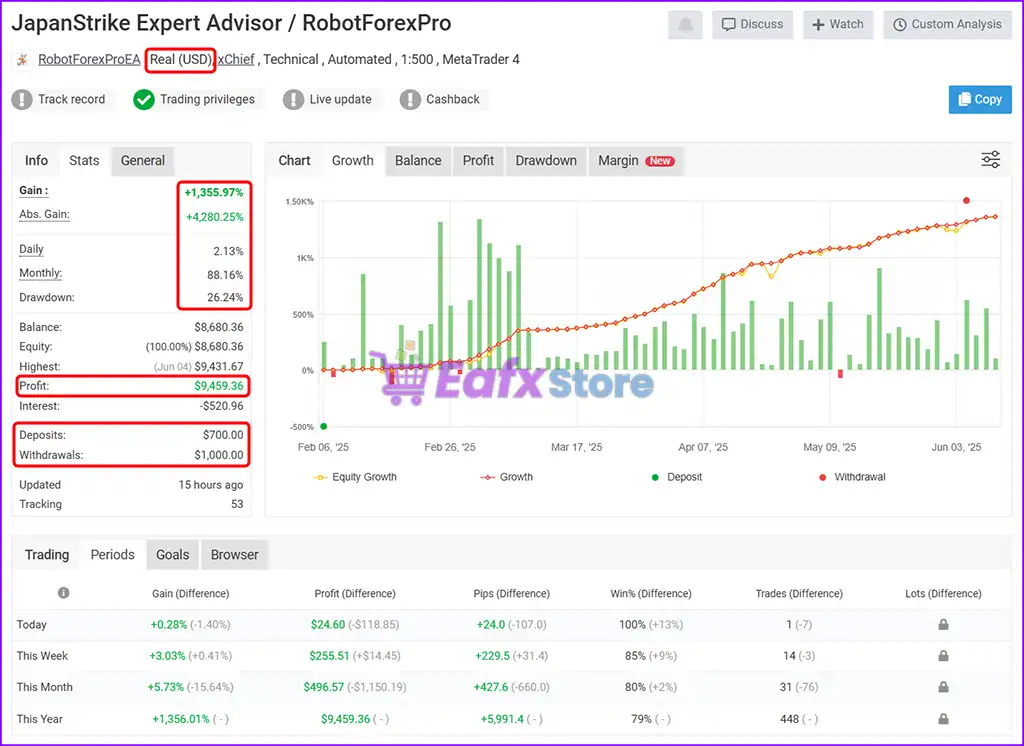Screen dimensions: 1024x746
Task: Click the Drawdown value 26.24%
Action: 225,297
